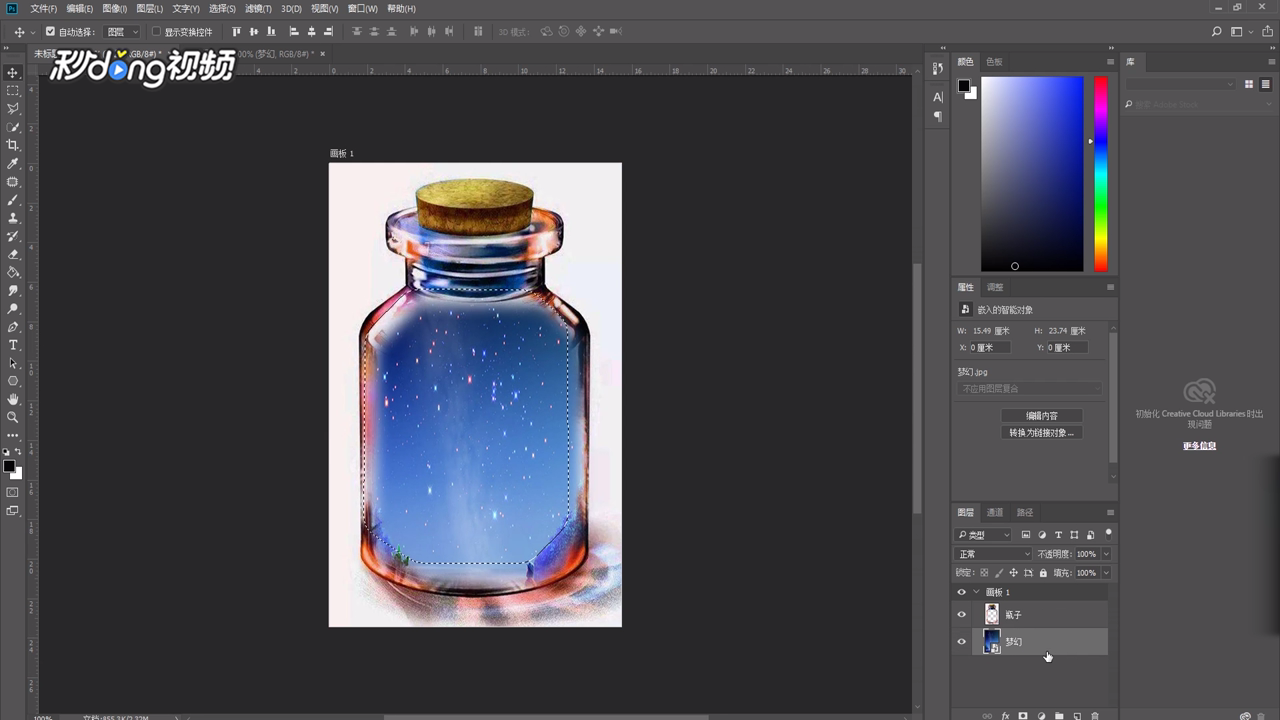Click the 编辑内容 button
The width and height of the screenshot is (1280, 720).
click(x=1041, y=416)
